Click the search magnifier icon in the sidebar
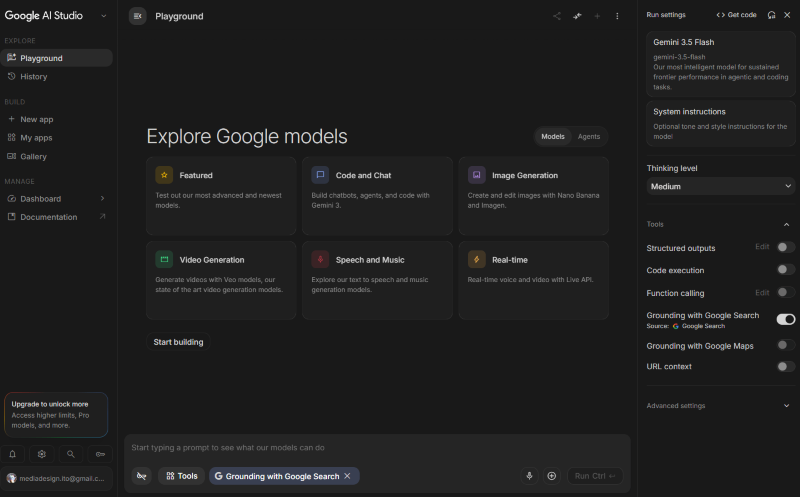The height and width of the screenshot is (497, 800). tap(71, 454)
